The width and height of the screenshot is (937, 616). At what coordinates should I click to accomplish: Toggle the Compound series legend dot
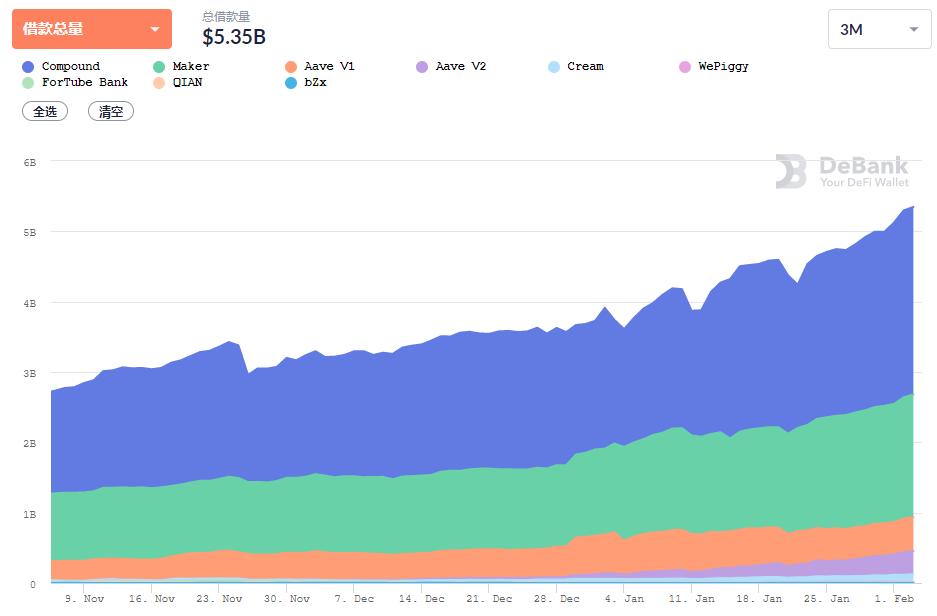[x=28, y=67]
